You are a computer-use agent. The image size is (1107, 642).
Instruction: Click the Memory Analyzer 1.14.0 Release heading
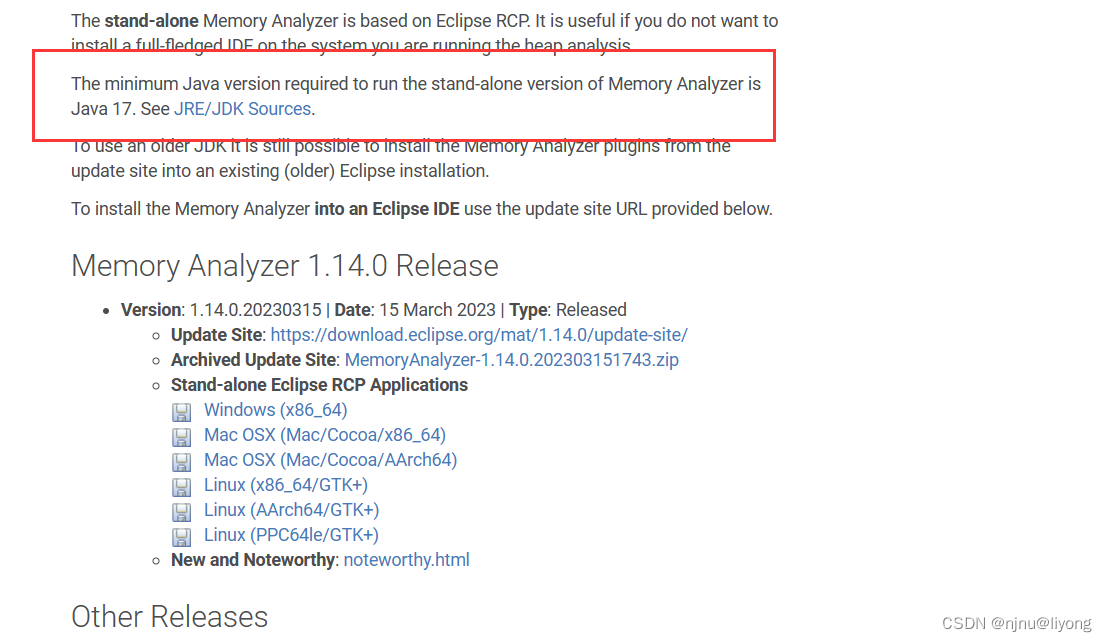click(285, 266)
